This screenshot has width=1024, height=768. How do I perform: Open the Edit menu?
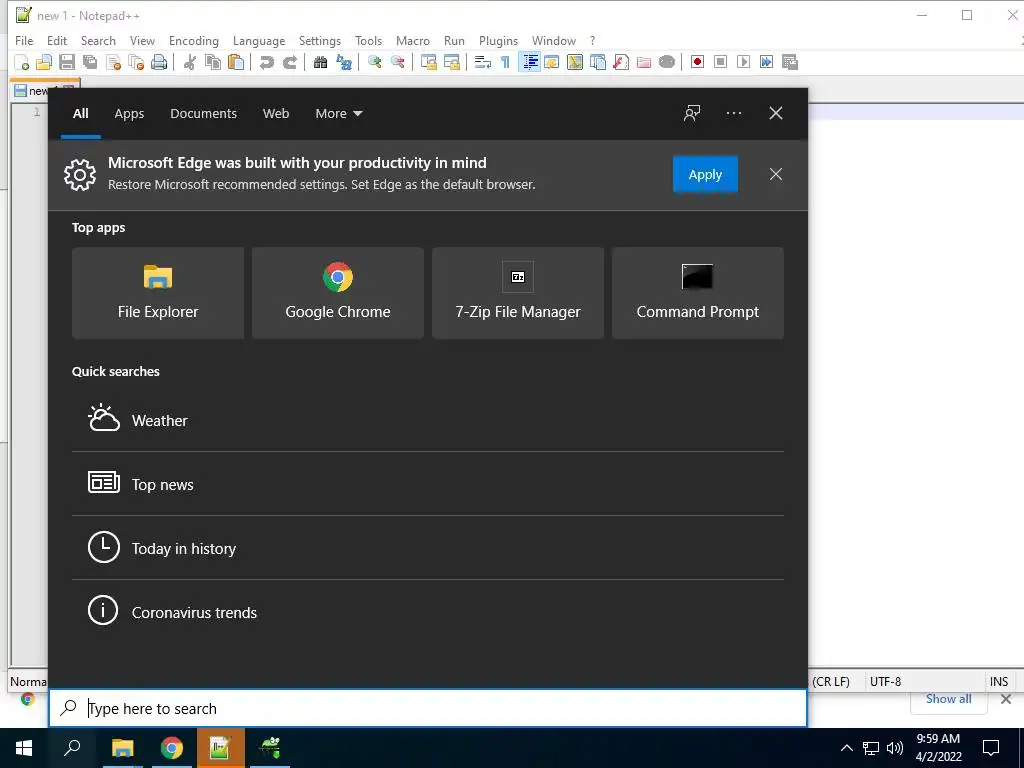57,40
